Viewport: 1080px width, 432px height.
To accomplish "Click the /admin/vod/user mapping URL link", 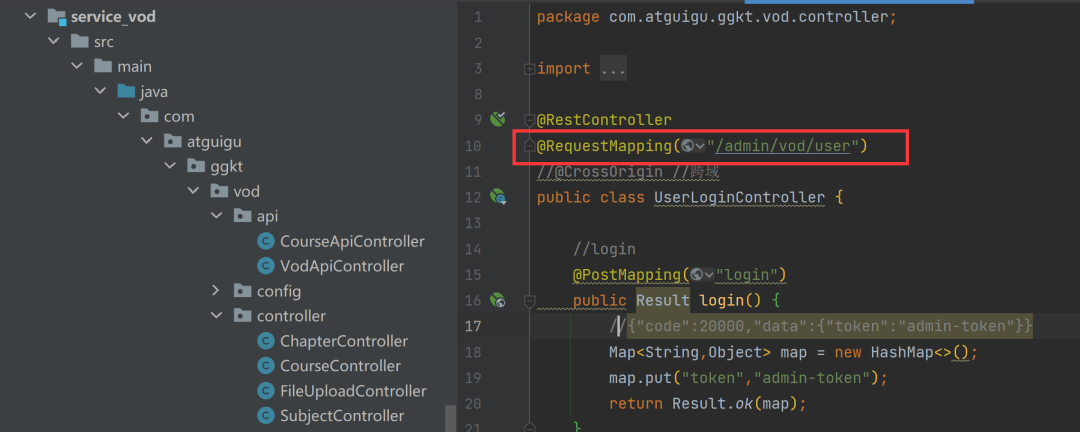I will [x=784, y=147].
